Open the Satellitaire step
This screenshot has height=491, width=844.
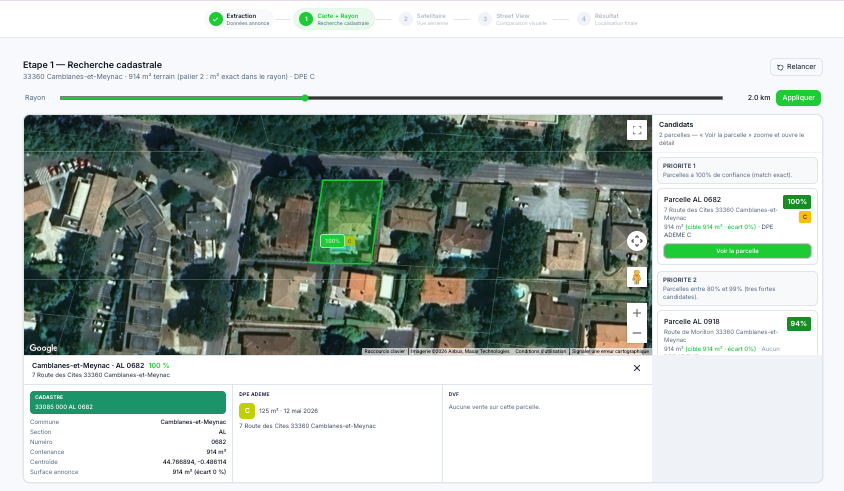point(424,19)
